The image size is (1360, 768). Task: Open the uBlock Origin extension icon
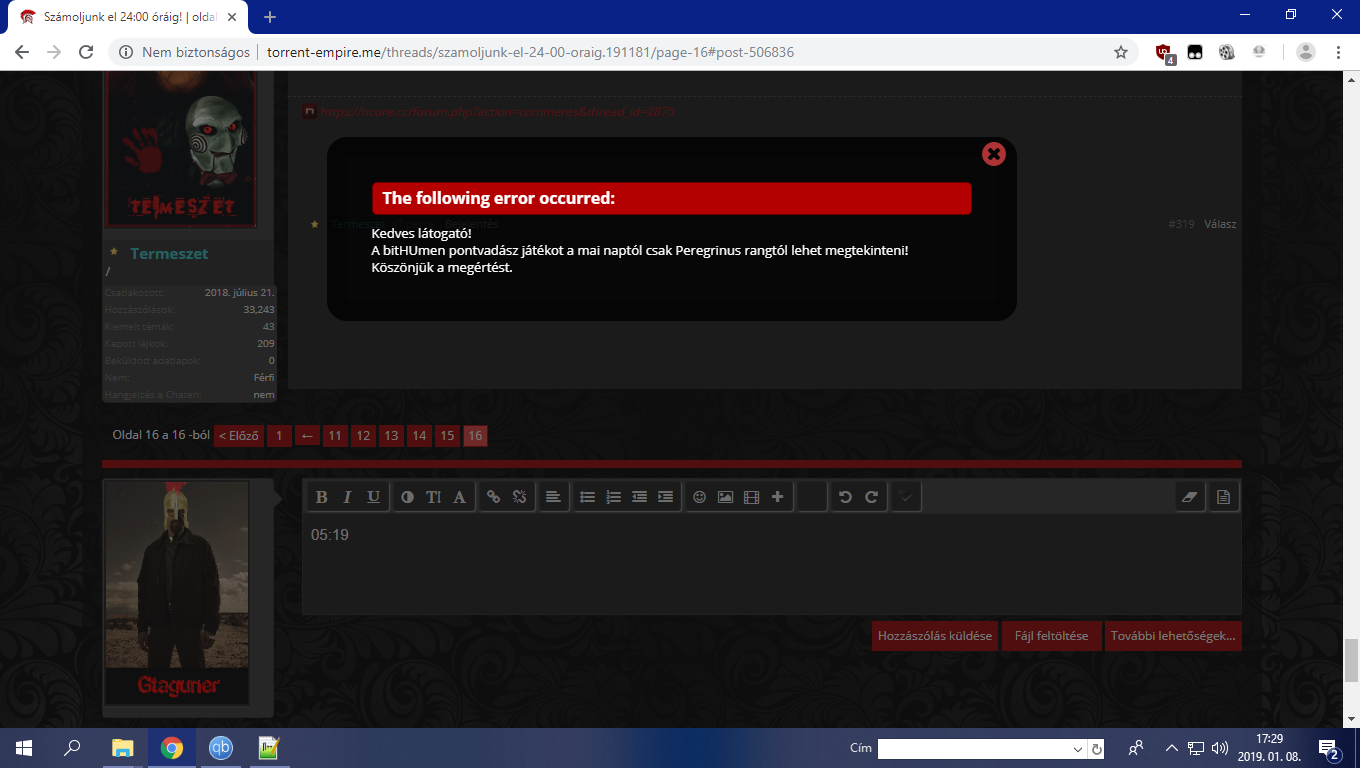1164,53
